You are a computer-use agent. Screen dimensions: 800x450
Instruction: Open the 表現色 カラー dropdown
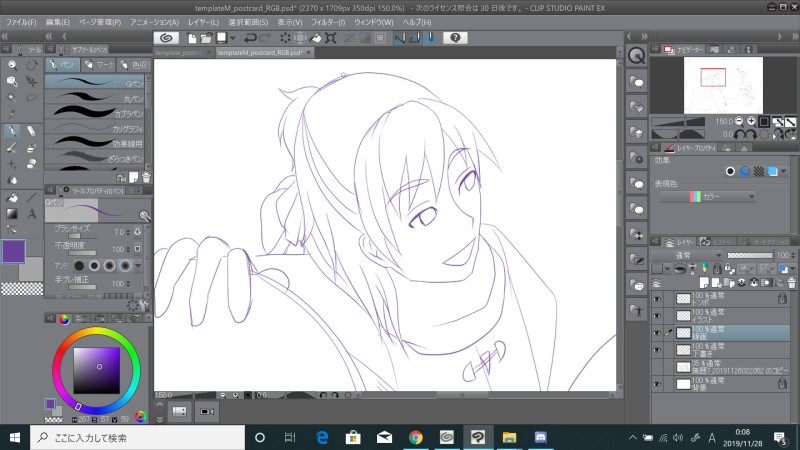pyautogui.click(x=708, y=196)
